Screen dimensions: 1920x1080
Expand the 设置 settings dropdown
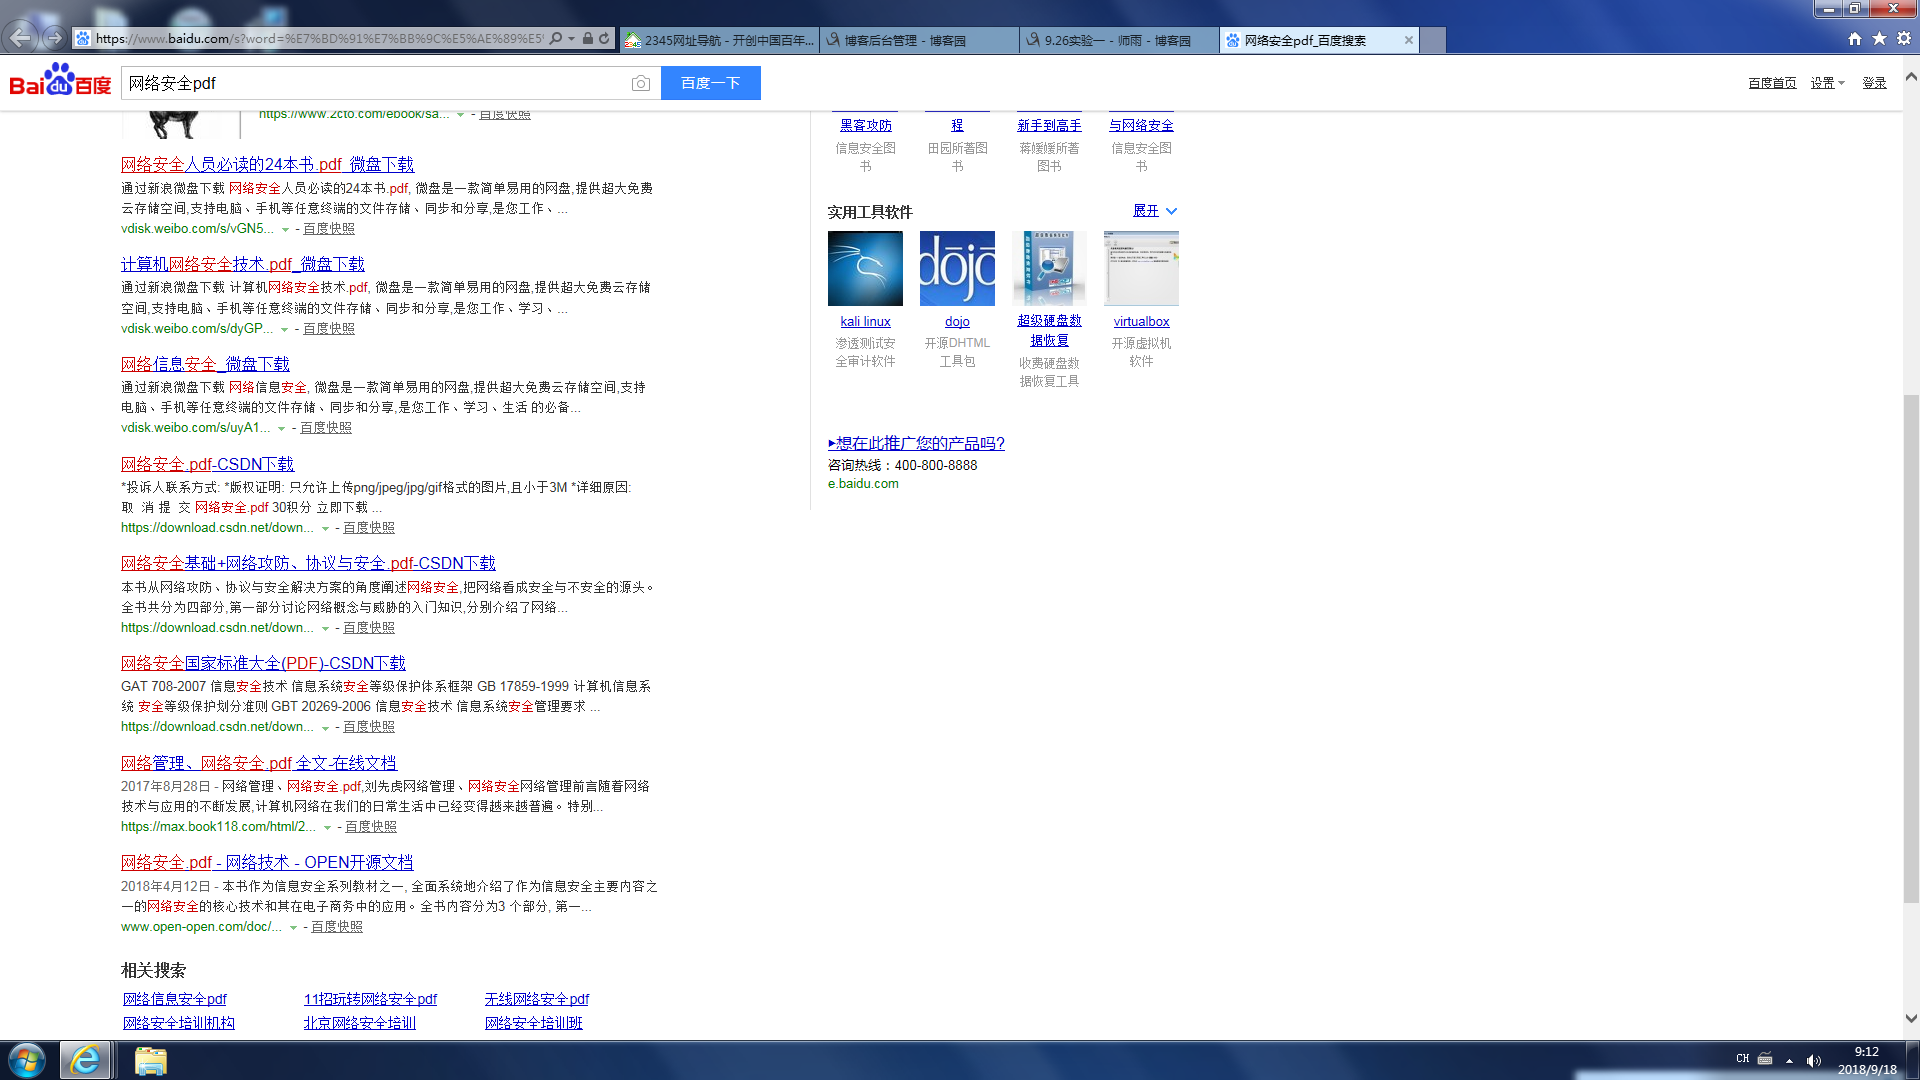pyautogui.click(x=1827, y=83)
